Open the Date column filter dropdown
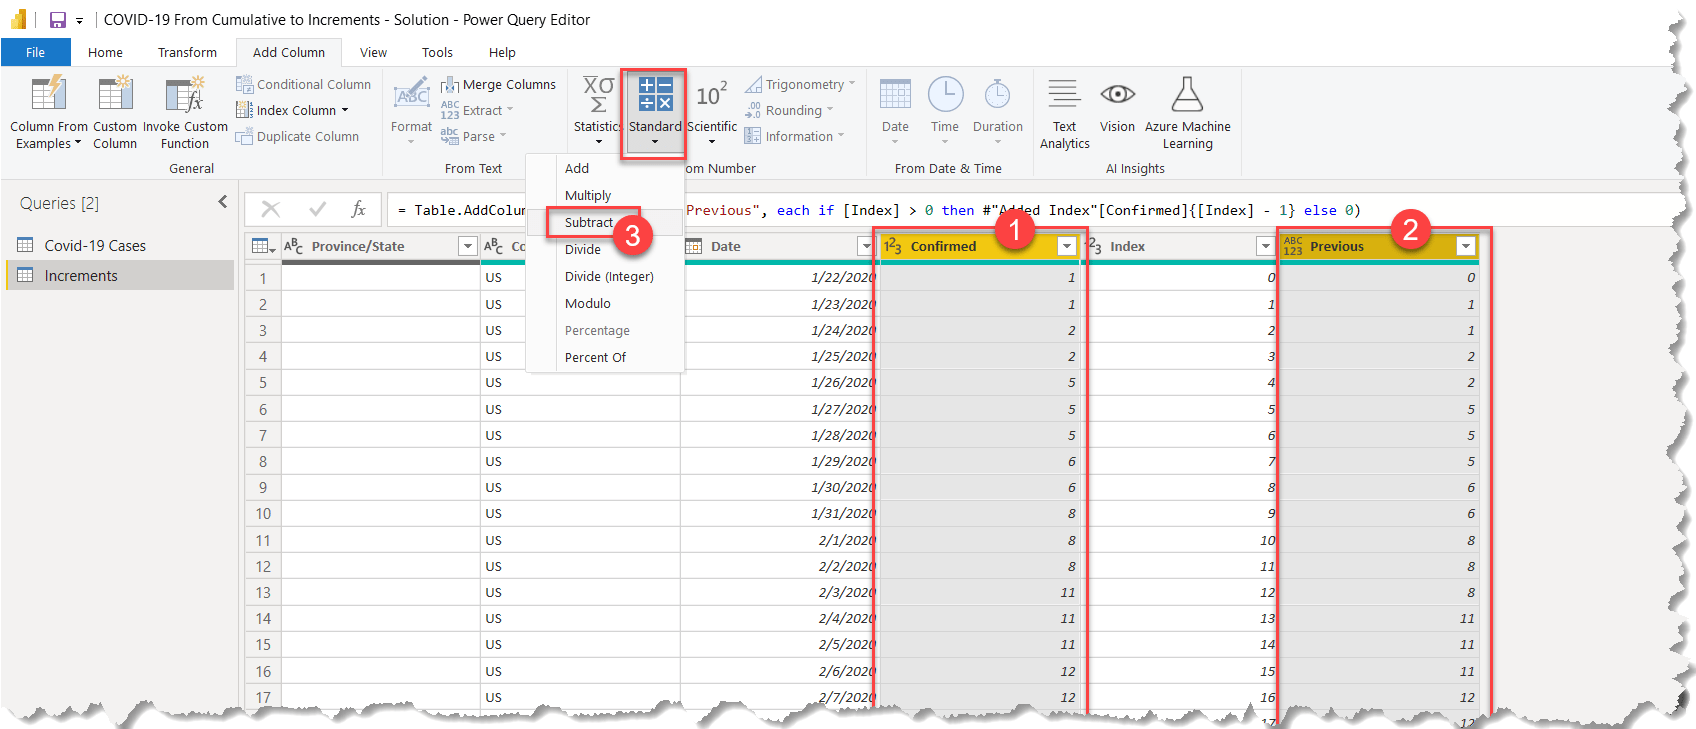 (866, 246)
